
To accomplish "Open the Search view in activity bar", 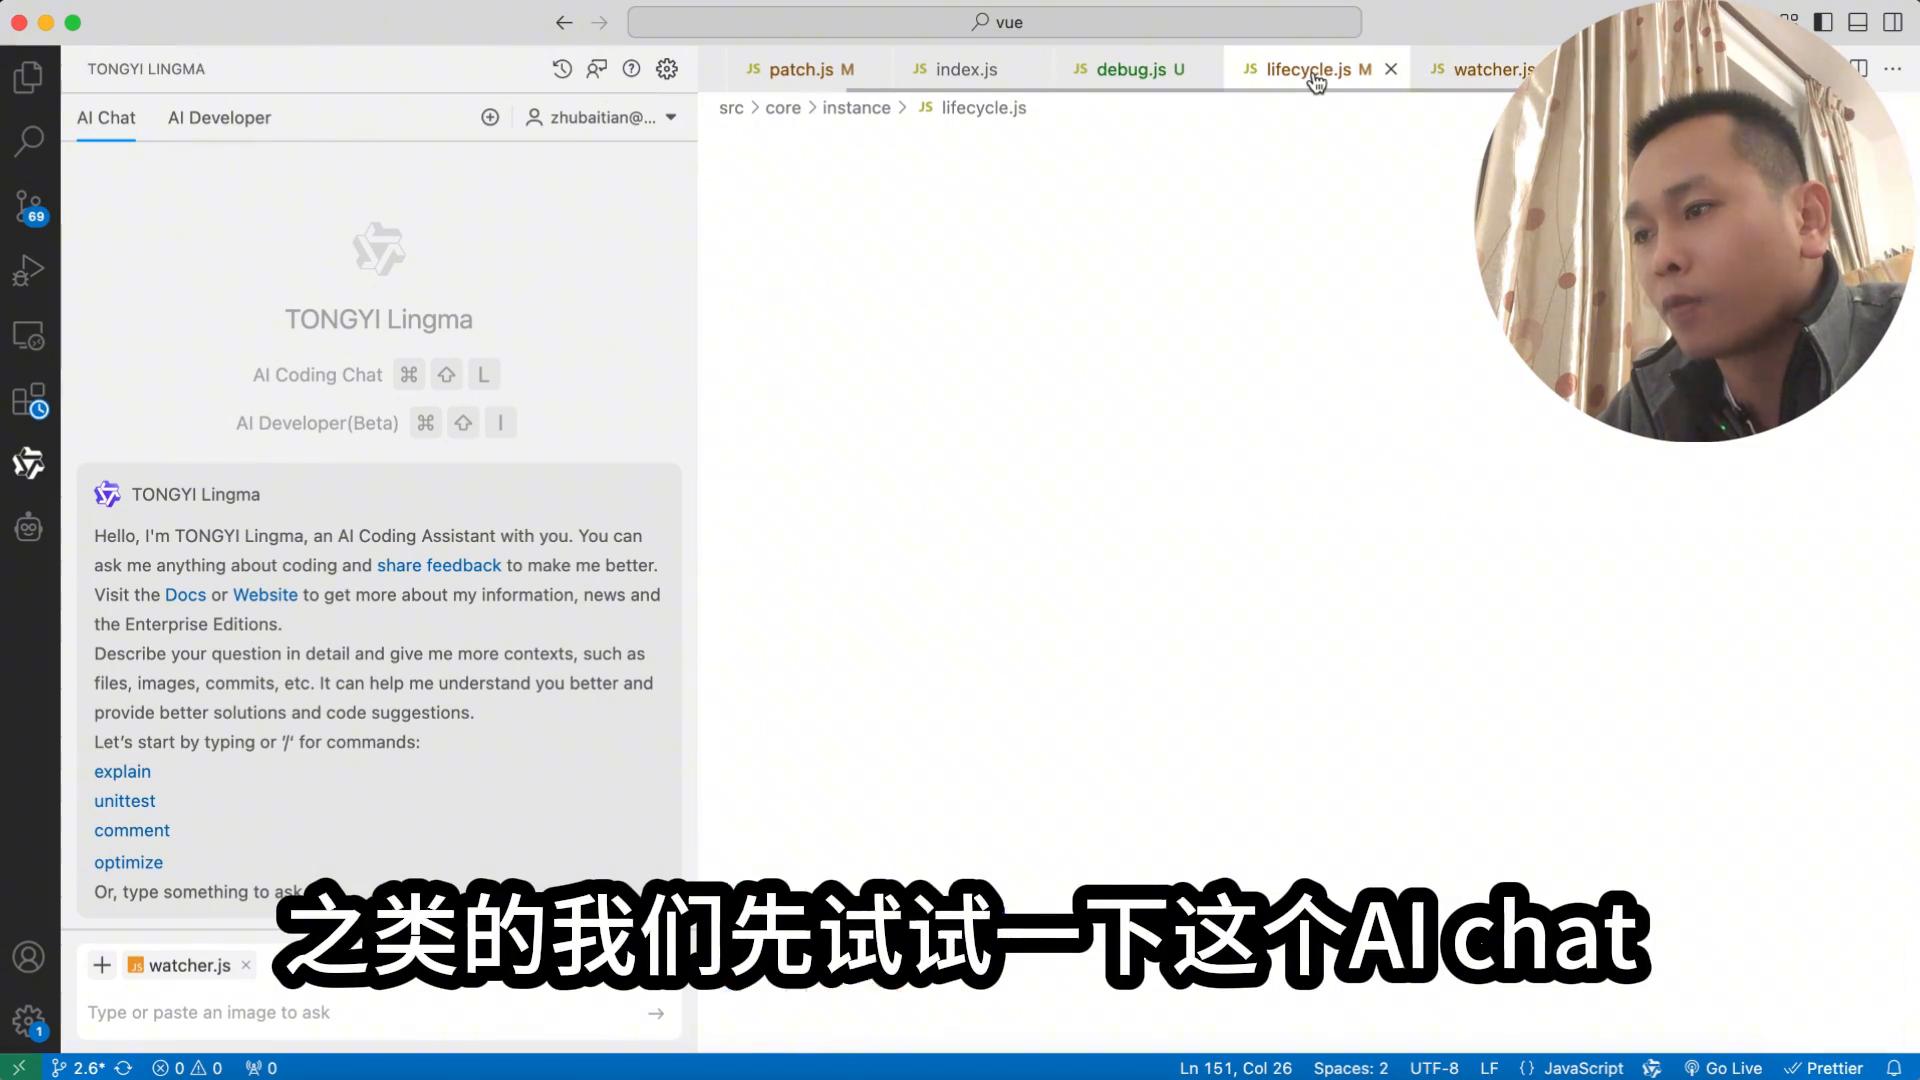I will [29, 141].
